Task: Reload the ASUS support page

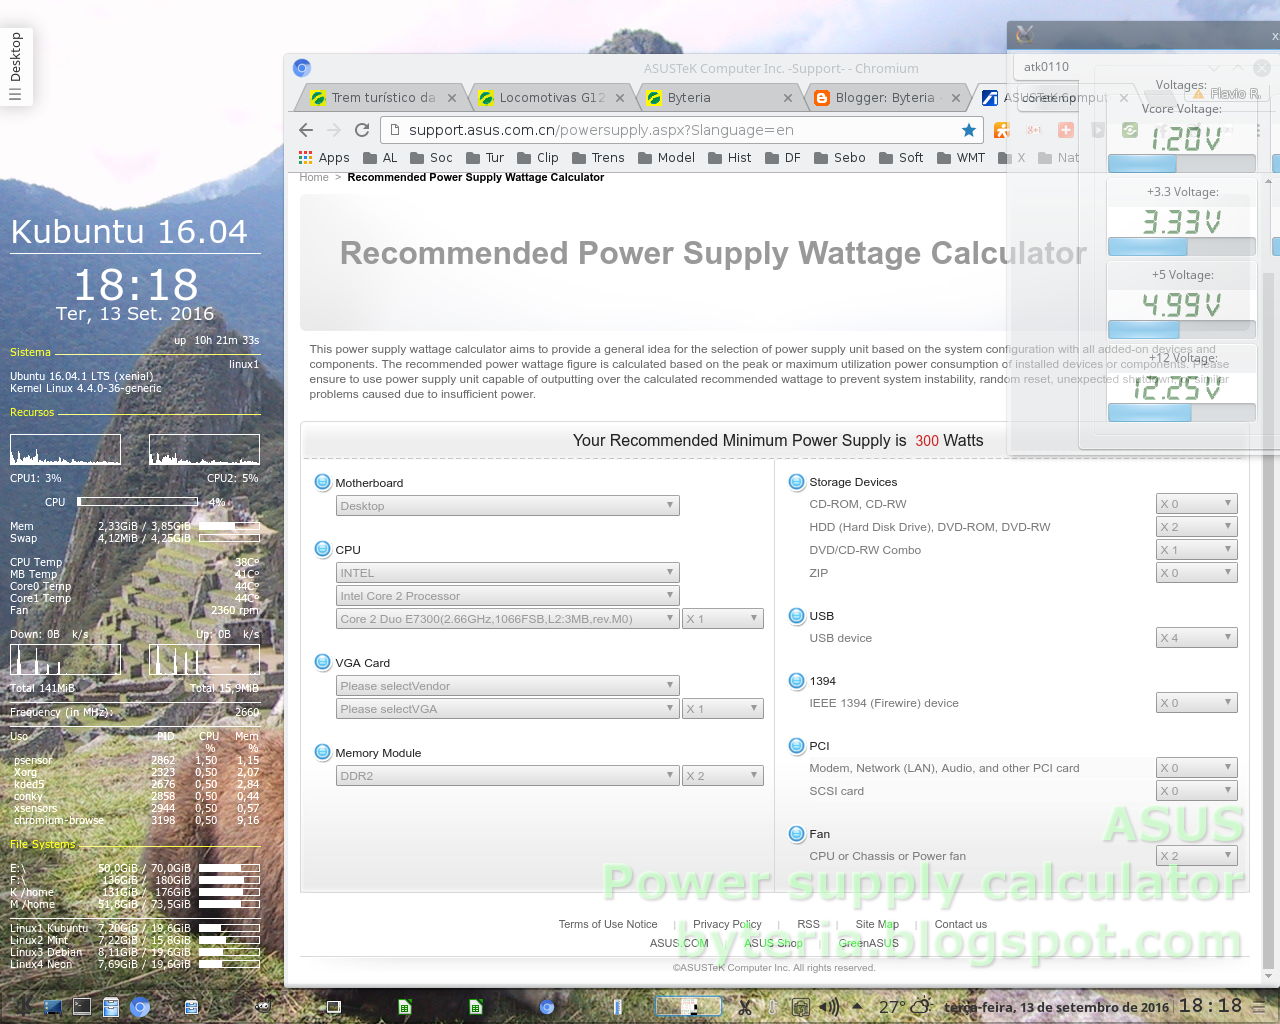Action: click(x=362, y=130)
